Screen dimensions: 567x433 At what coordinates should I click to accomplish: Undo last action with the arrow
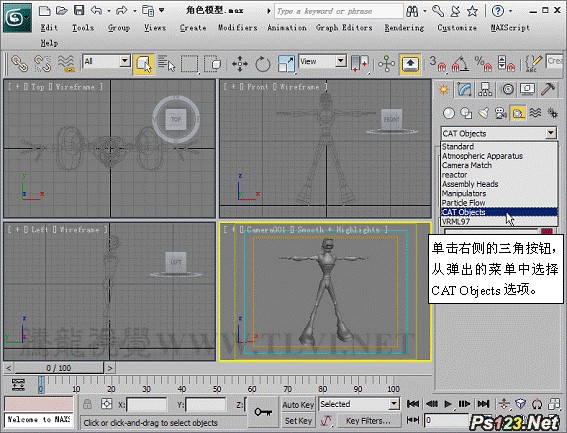(97, 10)
